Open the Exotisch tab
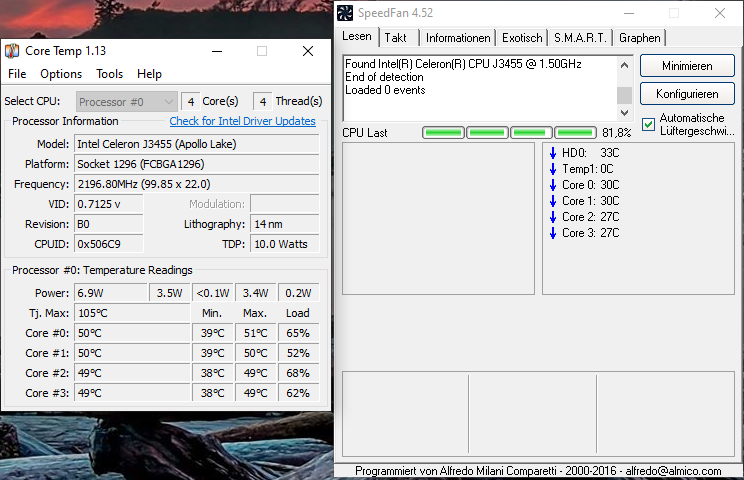Viewport: 744px width, 480px height. tap(522, 38)
